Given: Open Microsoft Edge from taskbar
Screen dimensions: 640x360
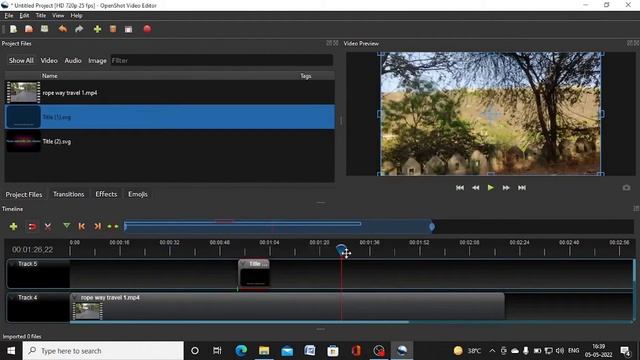Looking at the screenshot, I should pyautogui.click(x=241, y=351).
